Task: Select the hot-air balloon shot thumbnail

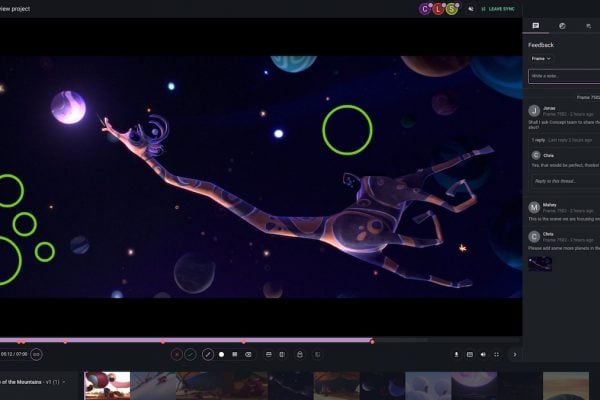Action: coord(107,386)
